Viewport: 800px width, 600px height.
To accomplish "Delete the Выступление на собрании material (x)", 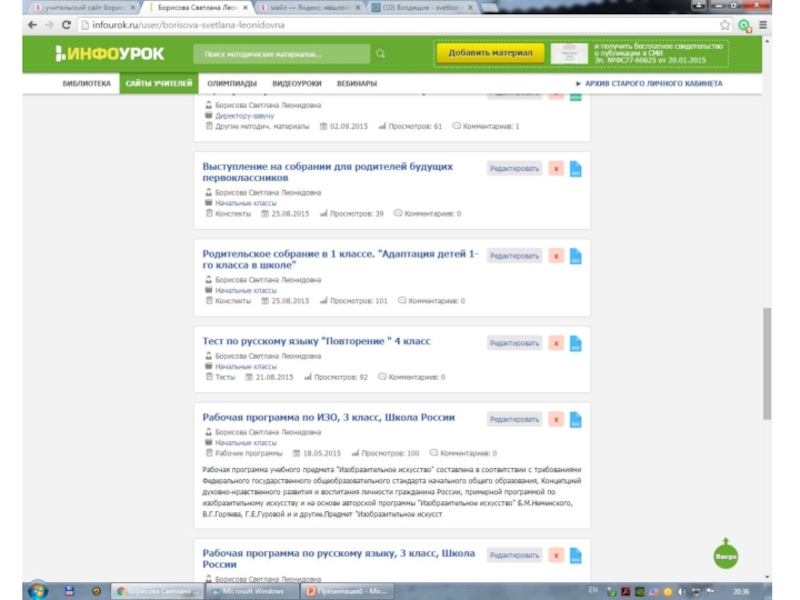I will pos(556,169).
